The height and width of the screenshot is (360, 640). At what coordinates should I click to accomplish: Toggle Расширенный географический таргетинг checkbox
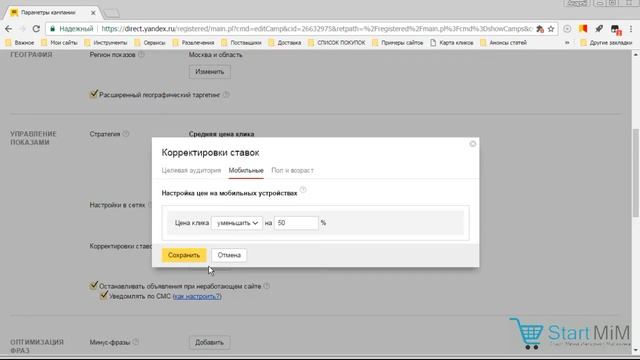(93, 94)
